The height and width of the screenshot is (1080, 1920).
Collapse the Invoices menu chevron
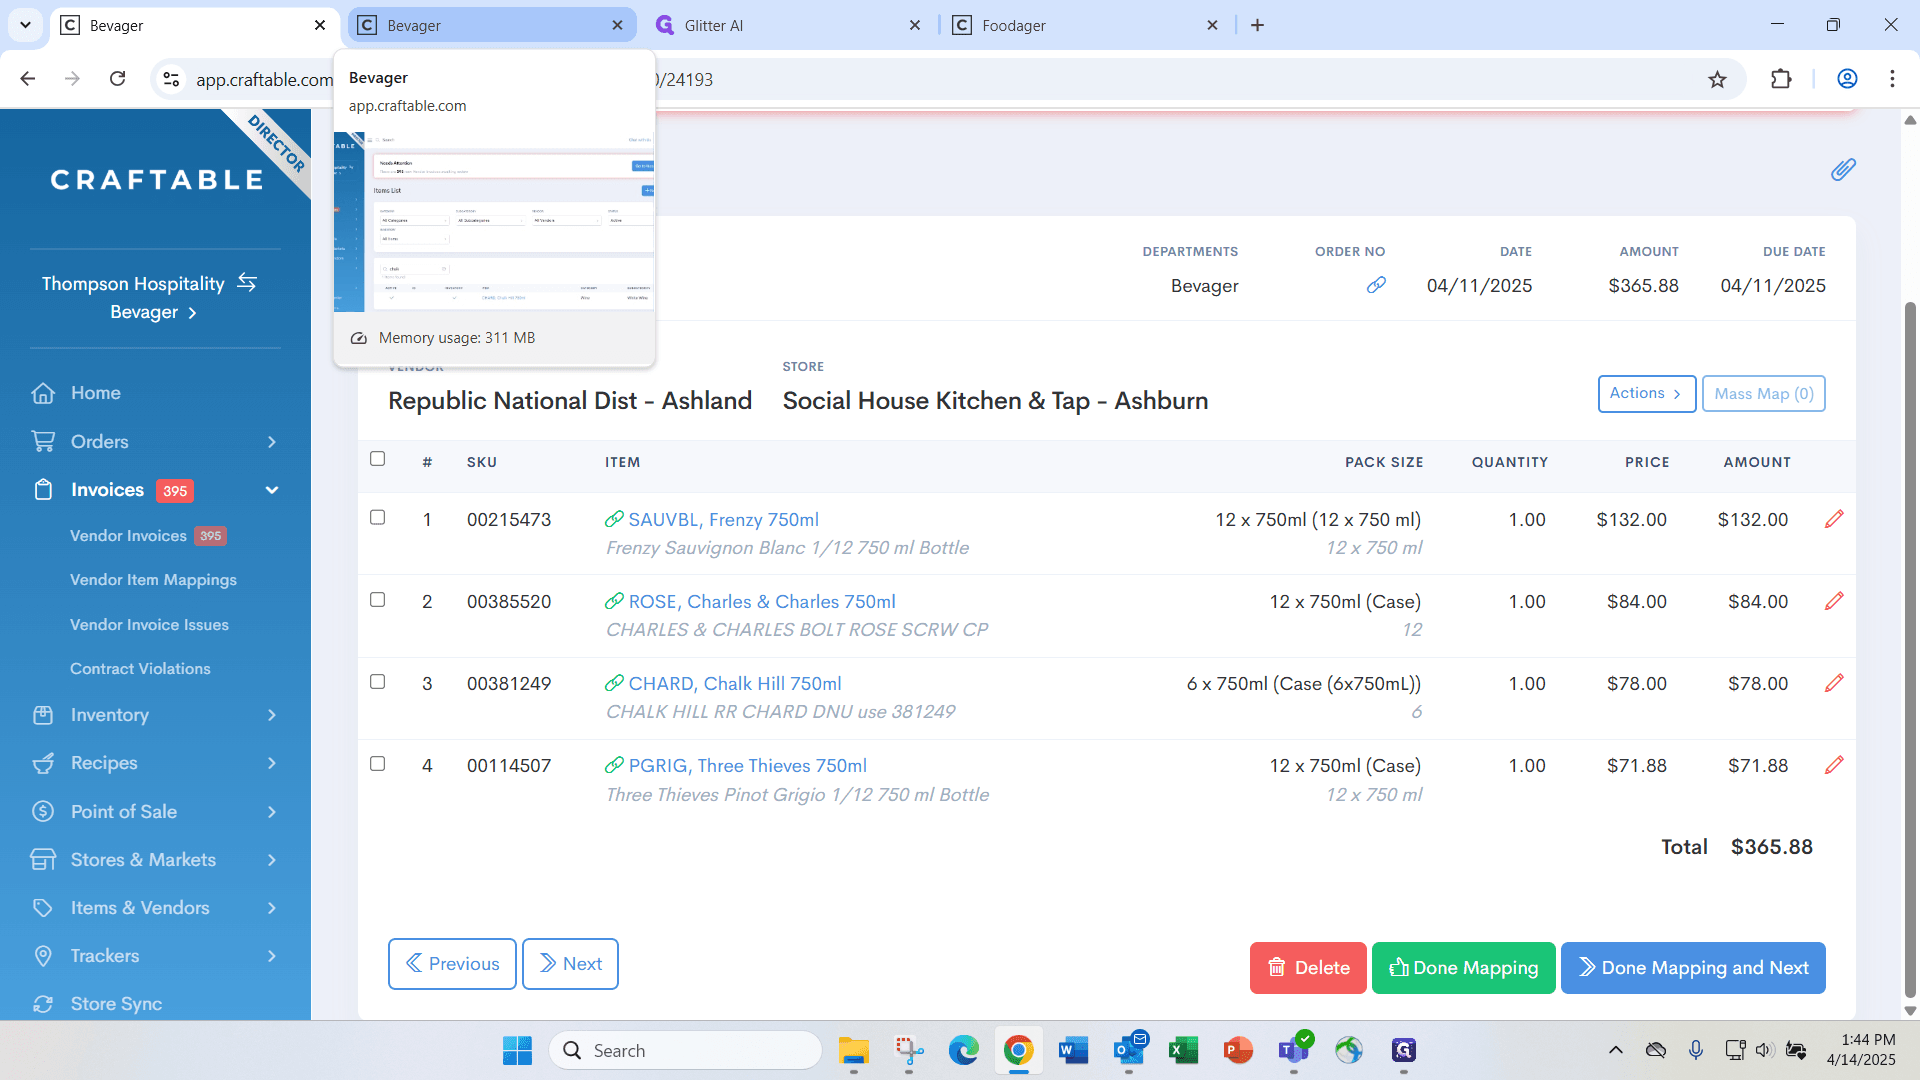271,490
